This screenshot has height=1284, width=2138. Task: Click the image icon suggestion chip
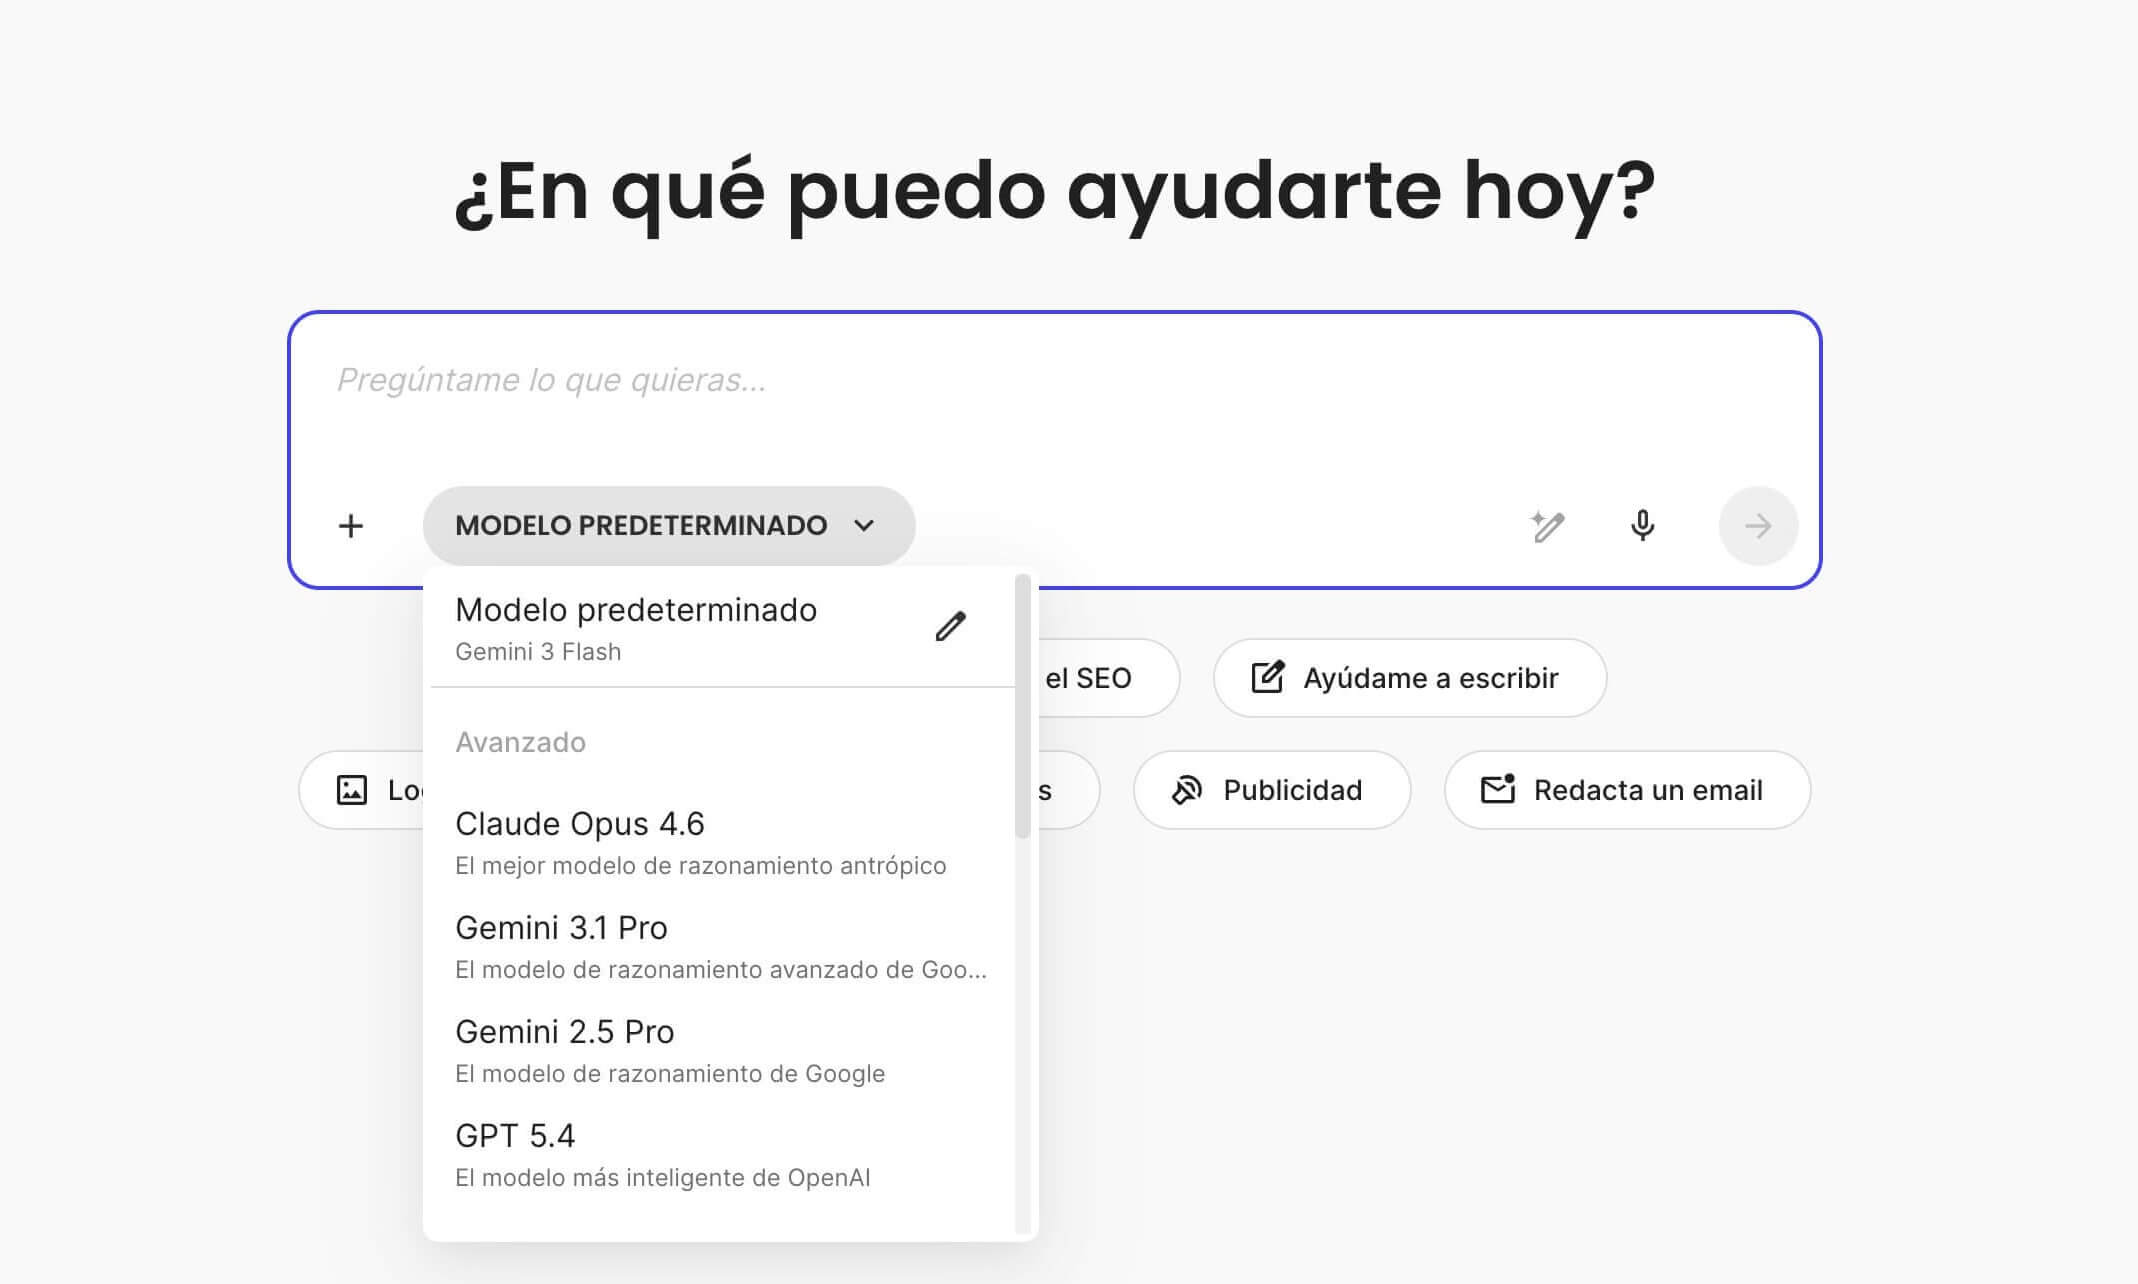(x=361, y=790)
